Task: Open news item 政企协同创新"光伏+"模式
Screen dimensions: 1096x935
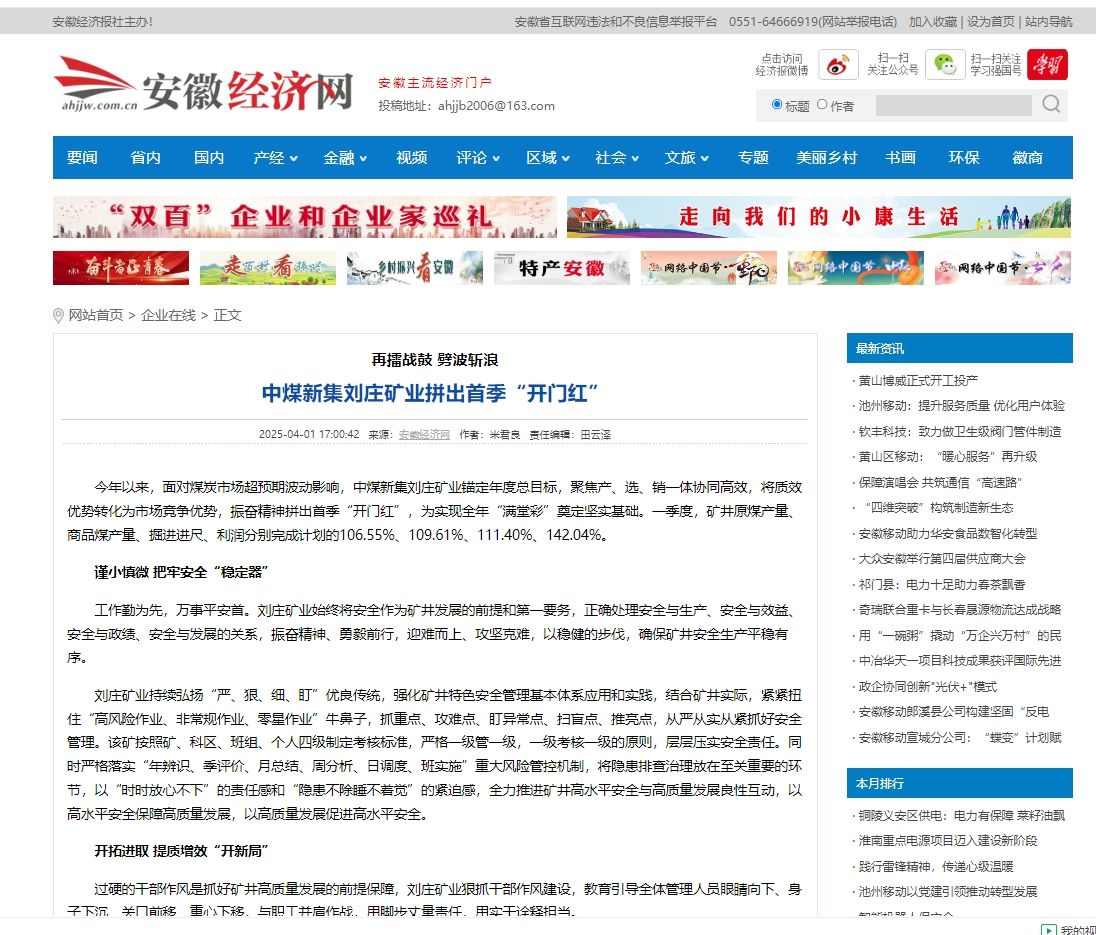Action: (928, 687)
